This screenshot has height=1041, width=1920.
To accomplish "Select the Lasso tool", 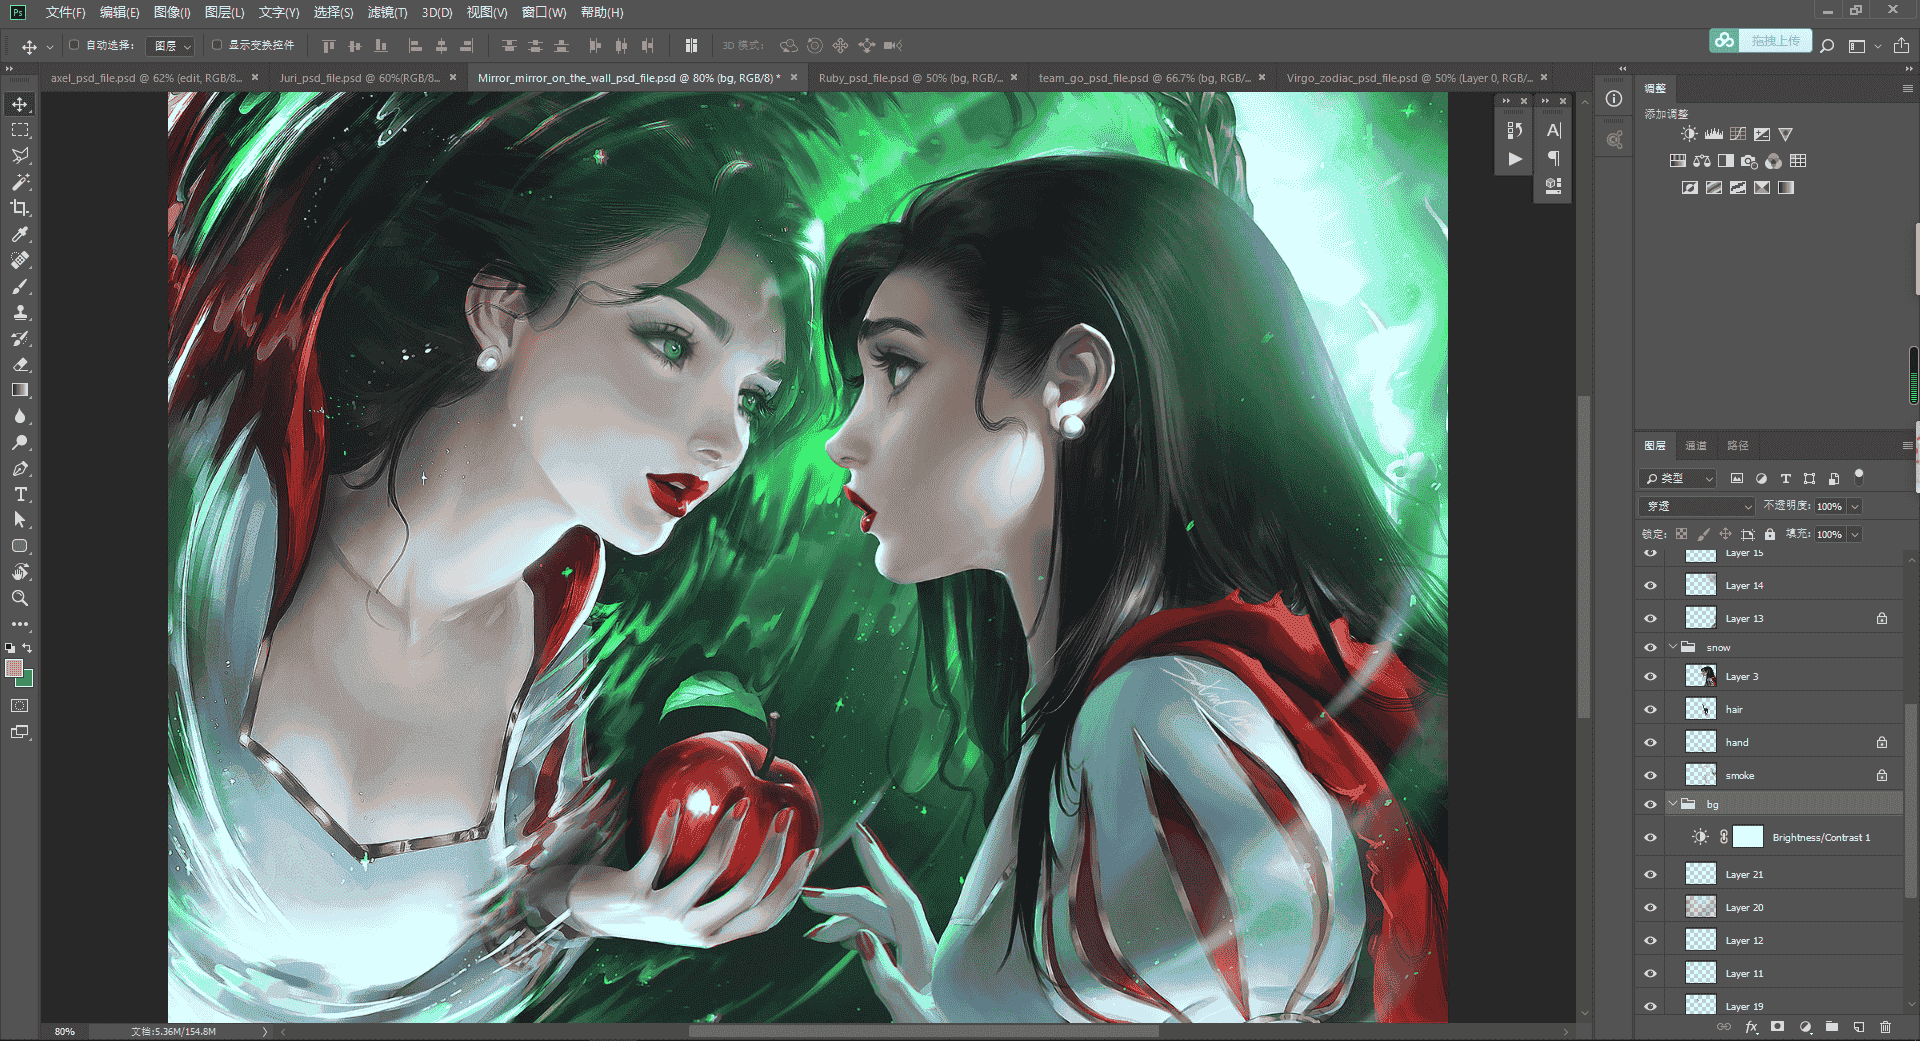I will [x=20, y=156].
